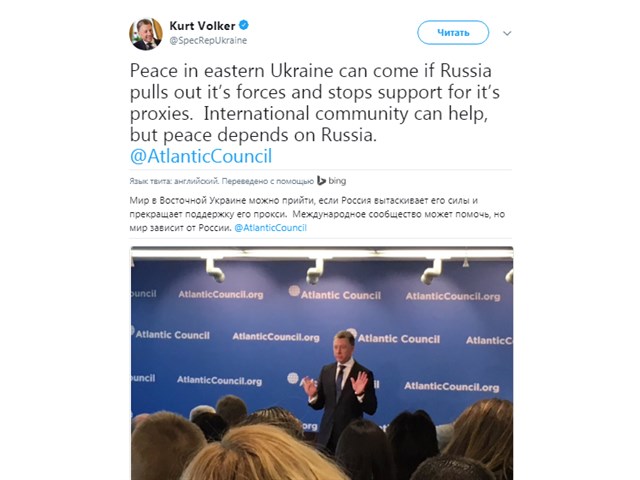Open @AtlanticCouncil mention in Russian translation

click(270, 228)
